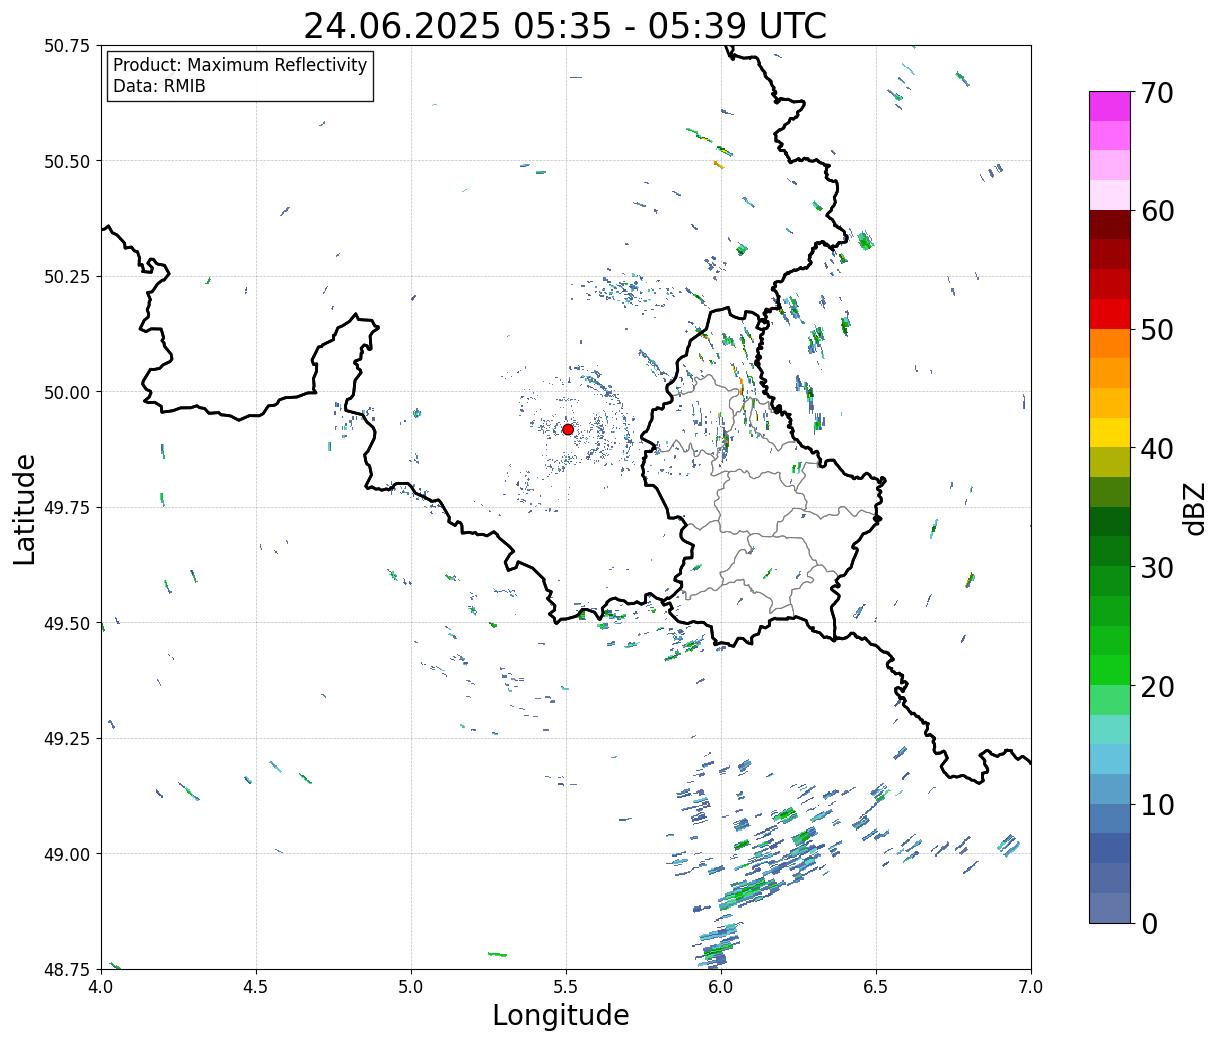1219x1040 pixels.
Task: Pick the bright red swatch just above 50
Action: (x=1110, y=314)
